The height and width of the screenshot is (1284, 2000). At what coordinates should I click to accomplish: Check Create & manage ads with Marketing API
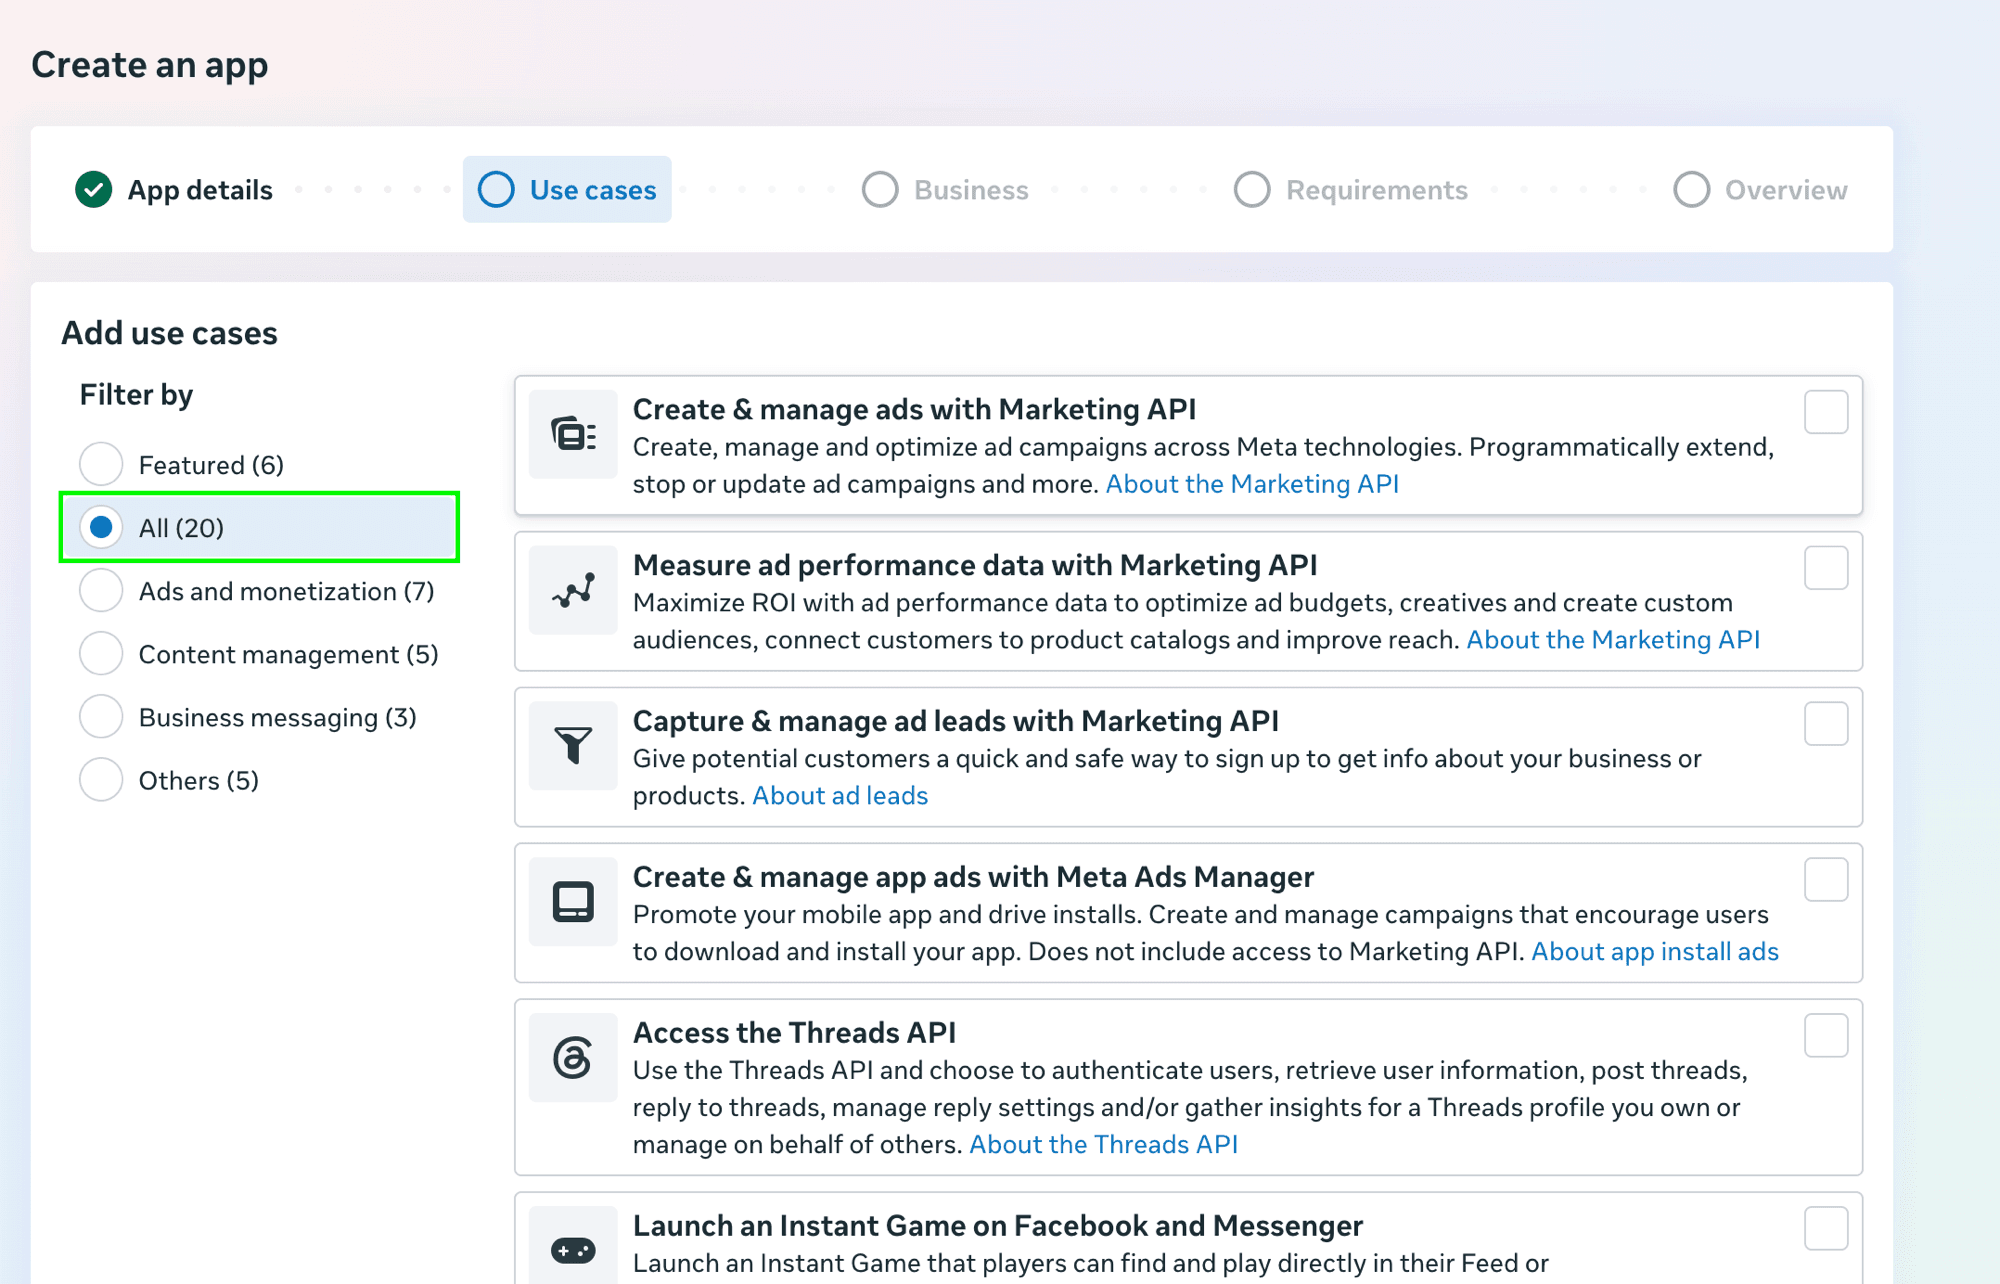click(1826, 412)
